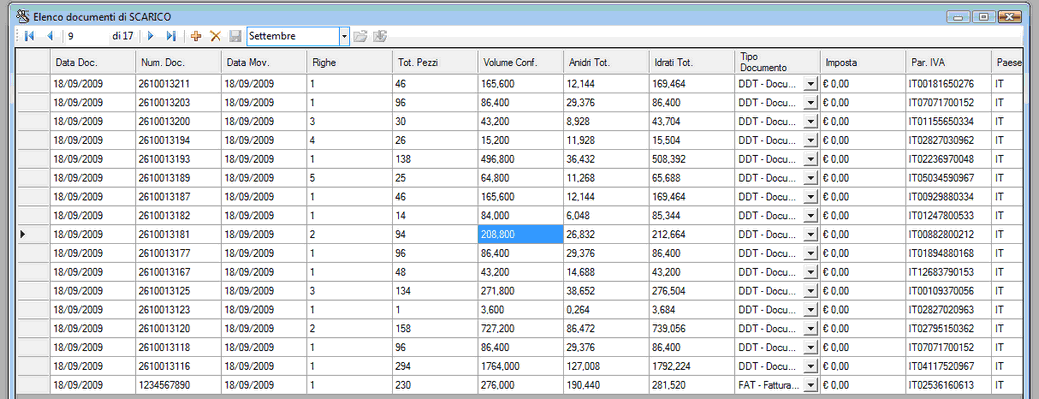Screen dimensions: 1039x399
Task: Click app icon in title bar
Action: [x=23, y=16]
